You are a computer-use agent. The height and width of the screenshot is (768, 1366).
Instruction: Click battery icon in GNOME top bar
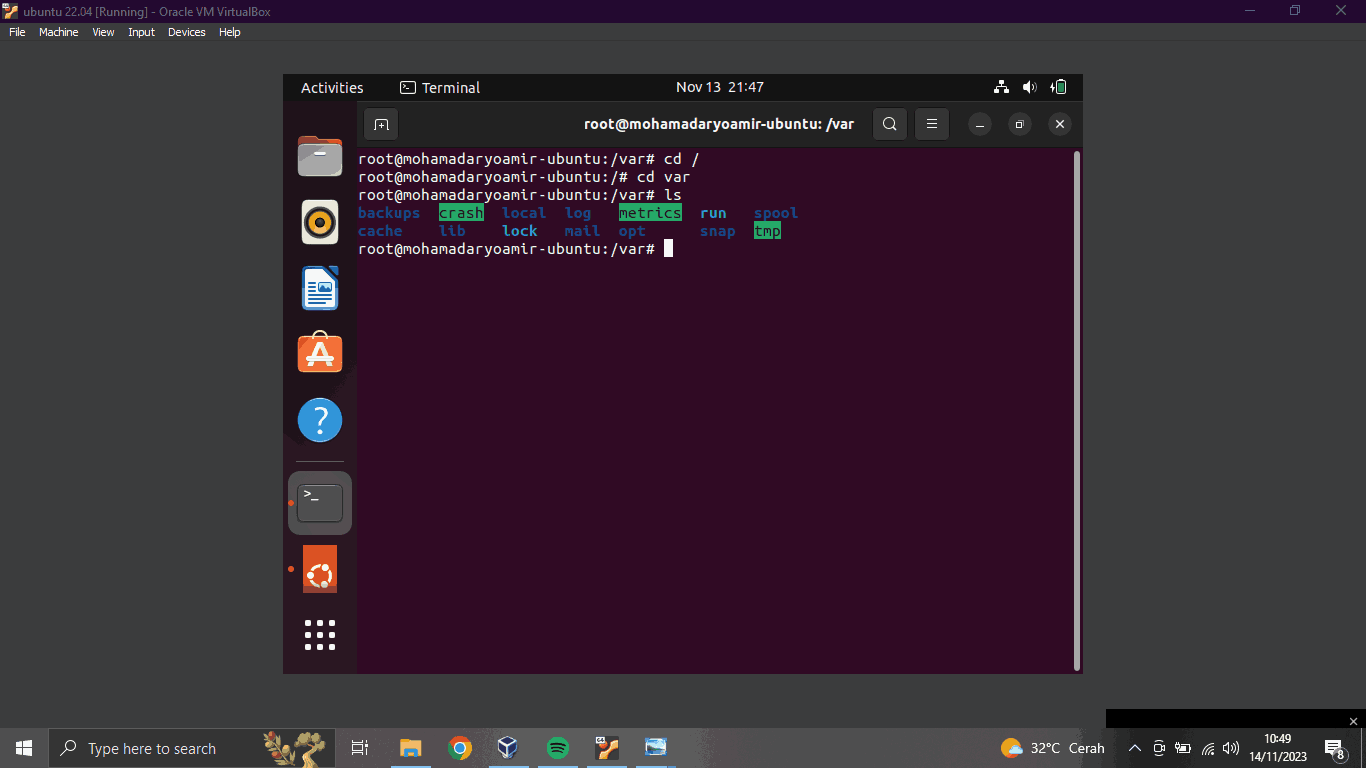pos(1059,87)
